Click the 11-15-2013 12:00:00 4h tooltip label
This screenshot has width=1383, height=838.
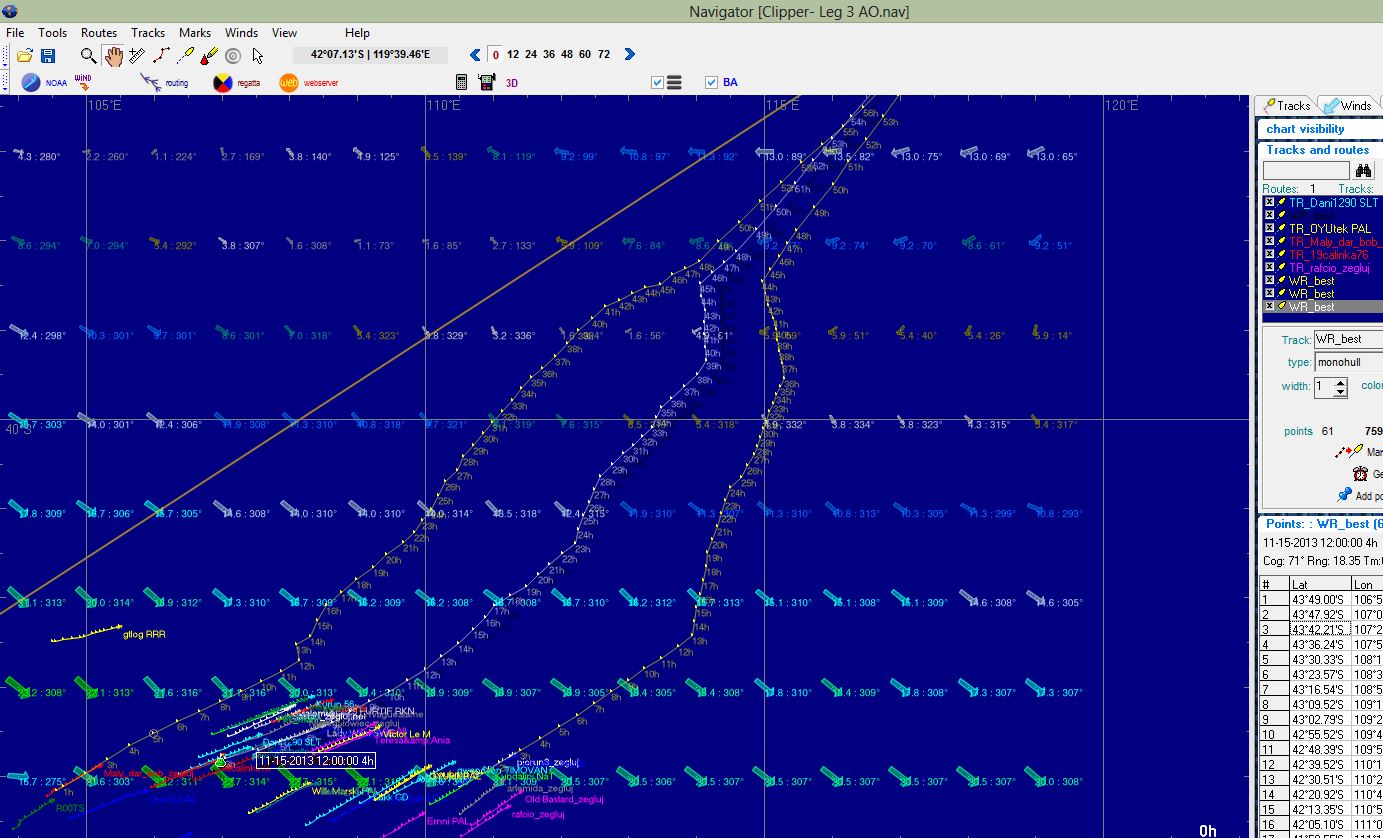pyautogui.click(x=315, y=760)
